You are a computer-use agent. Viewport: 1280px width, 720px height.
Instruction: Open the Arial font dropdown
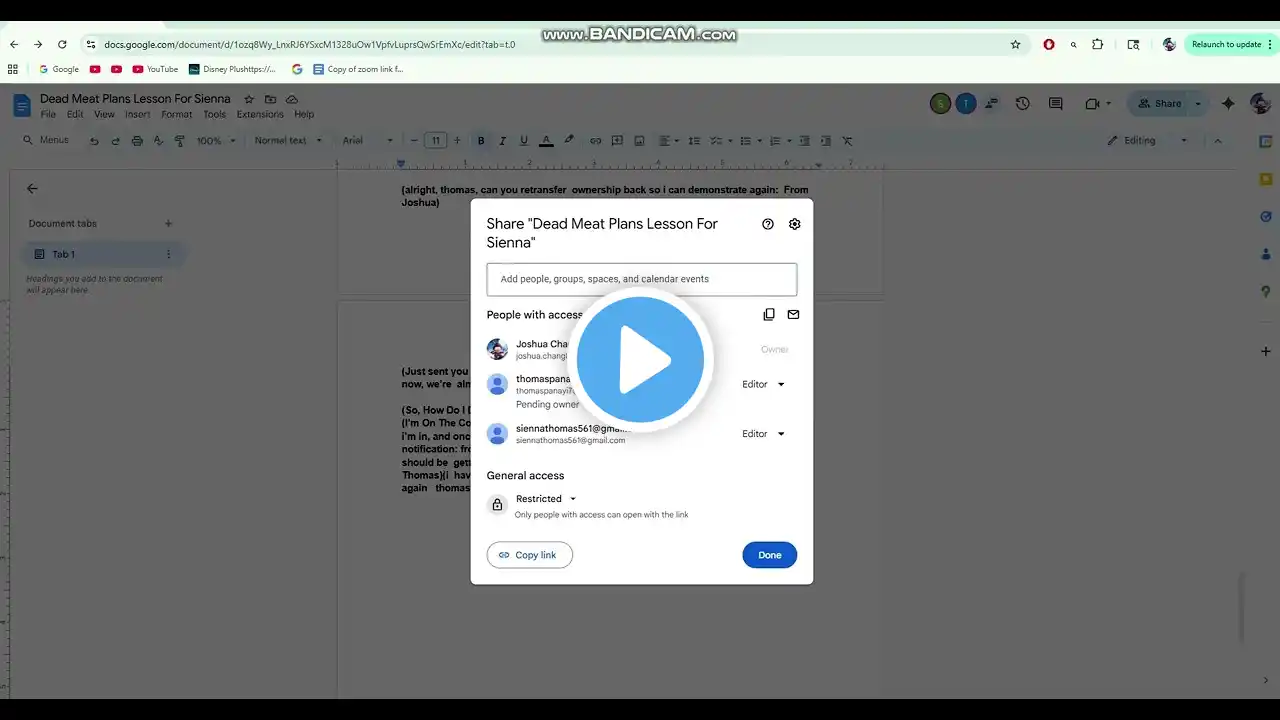pyautogui.click(x=368, y=141)
